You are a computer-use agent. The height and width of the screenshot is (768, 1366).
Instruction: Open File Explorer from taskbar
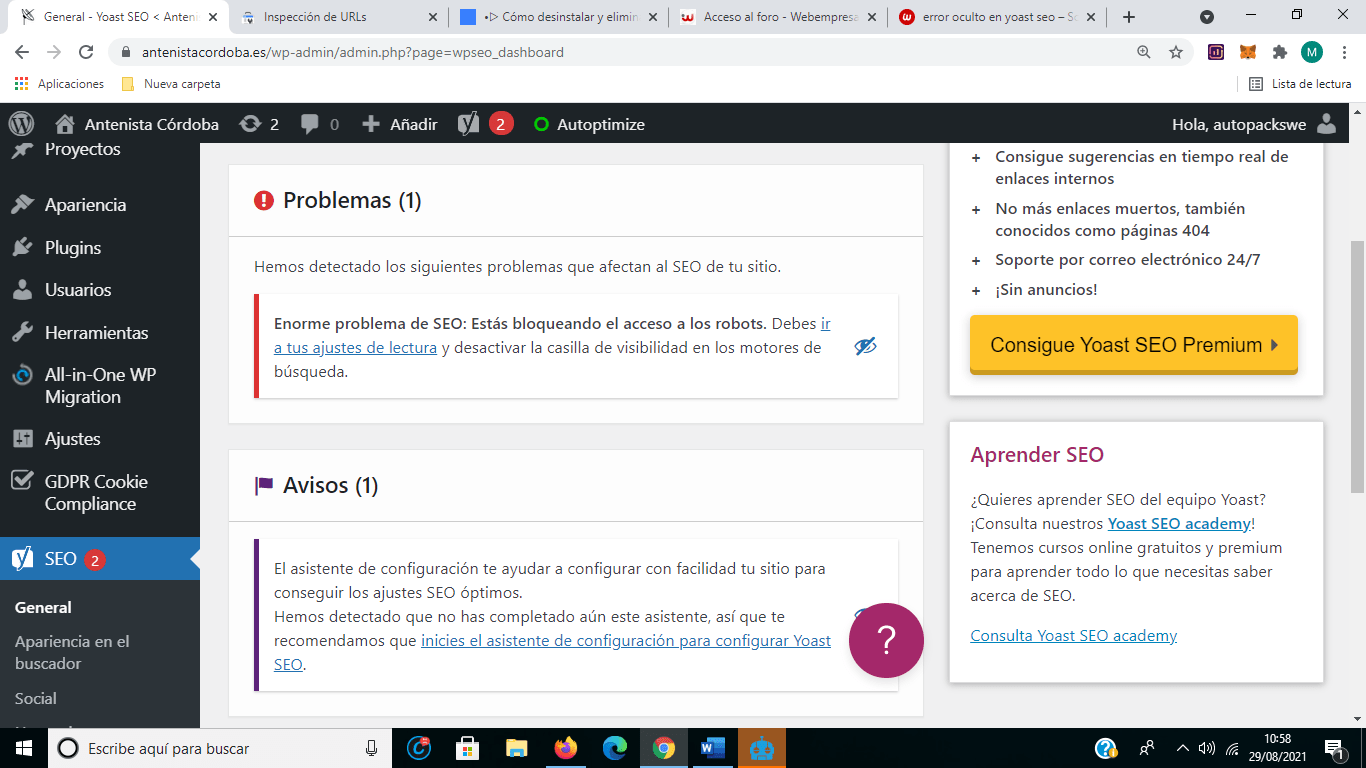(516, 748)
